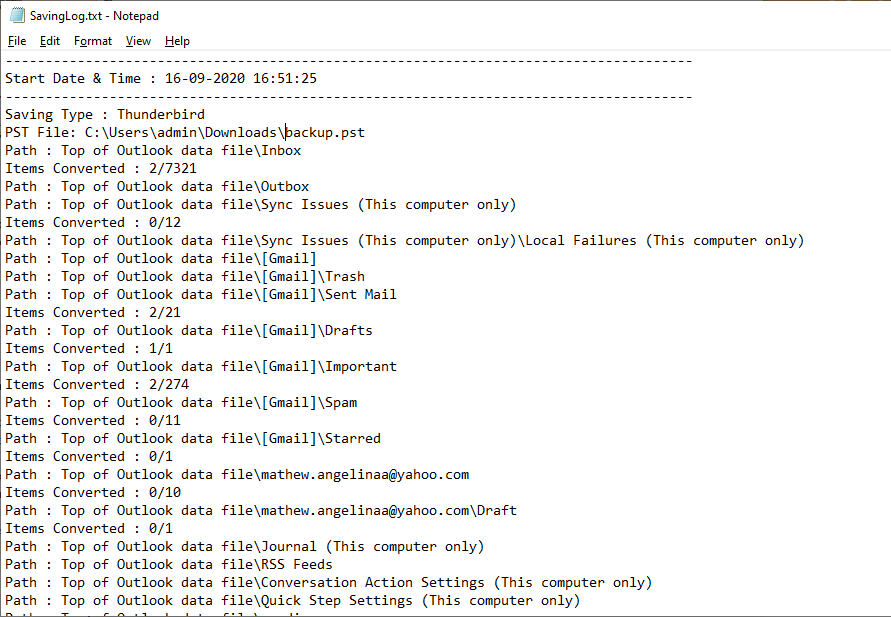
Task: Click the [Gmail]\Trash path line
Action: pyautogui.click(x=185, y=276)
